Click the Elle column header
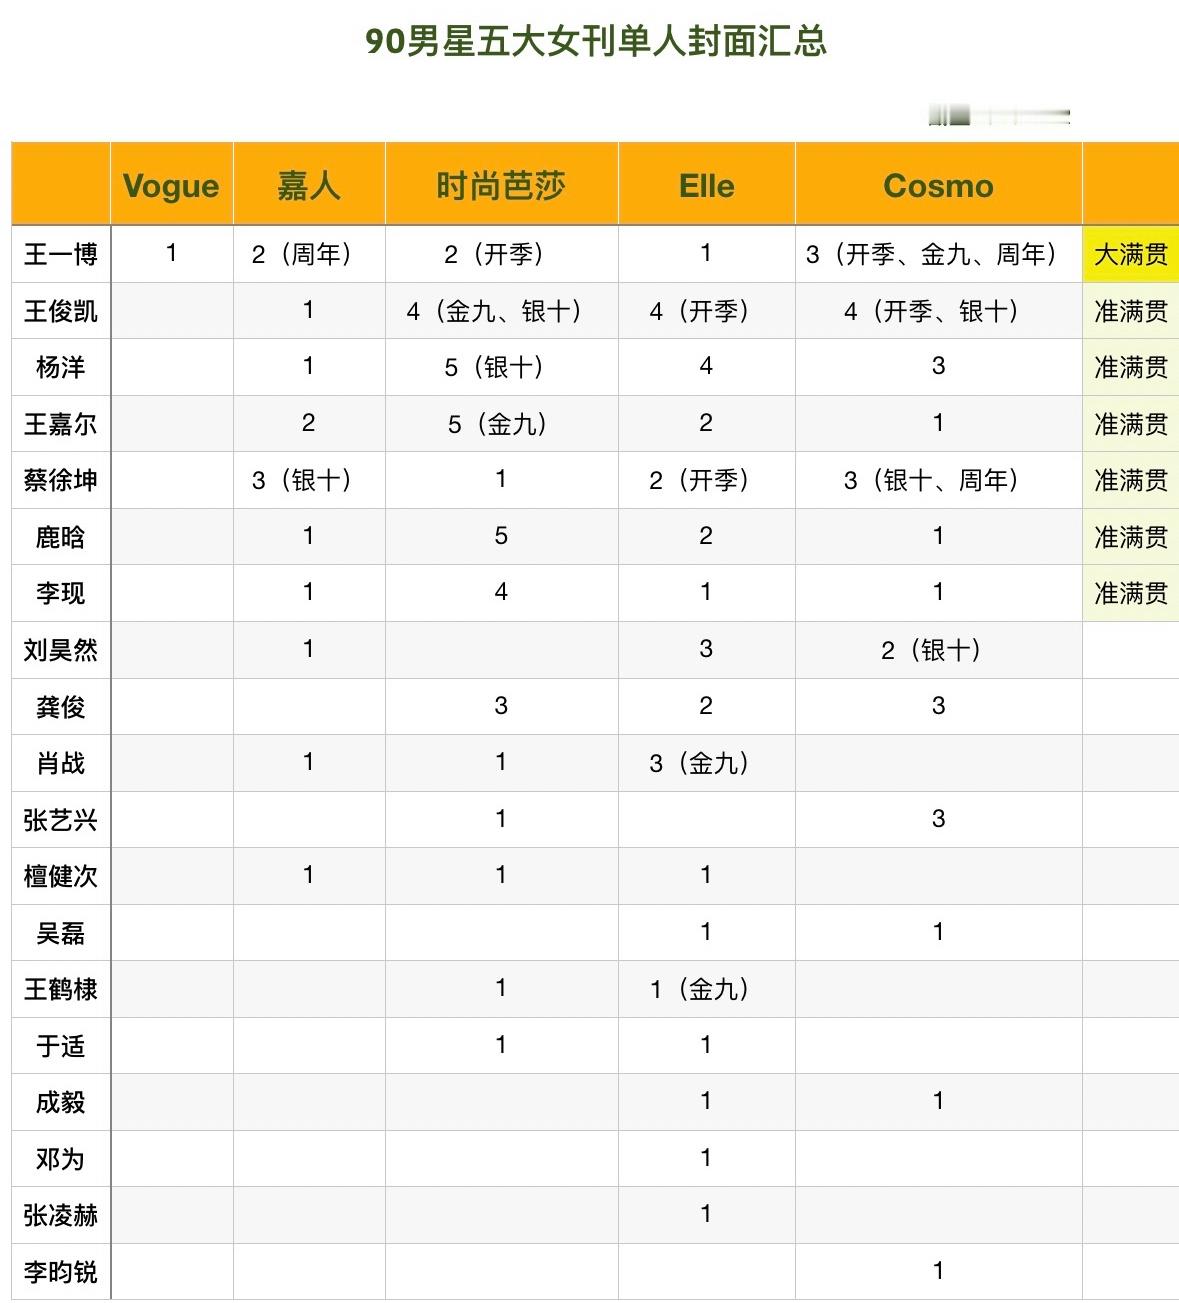 pos(705,185)
